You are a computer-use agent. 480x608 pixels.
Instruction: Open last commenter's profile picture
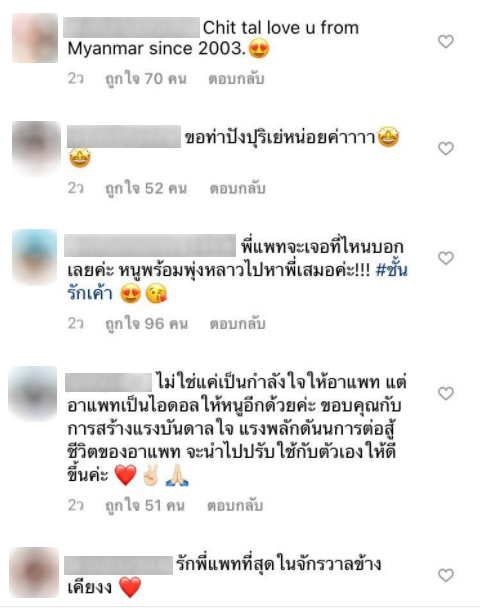pos(34,572)
